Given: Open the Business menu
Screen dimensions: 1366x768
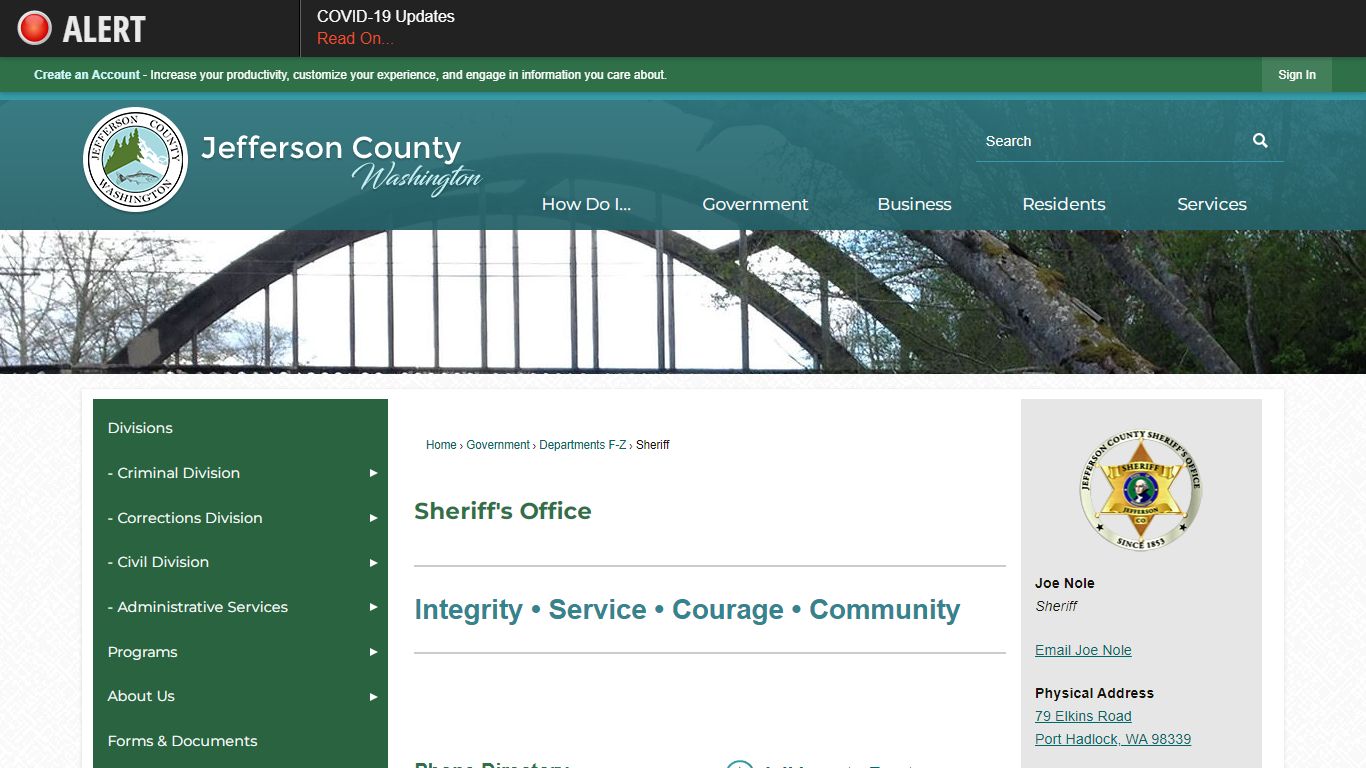Looking at the screenshot, I should tap(914, 204).
